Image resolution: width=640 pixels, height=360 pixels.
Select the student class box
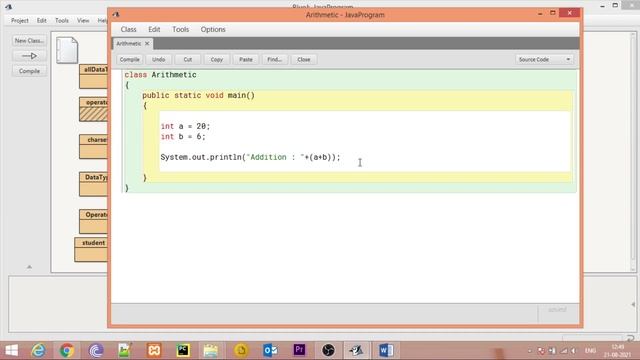[x=91, y=249]
